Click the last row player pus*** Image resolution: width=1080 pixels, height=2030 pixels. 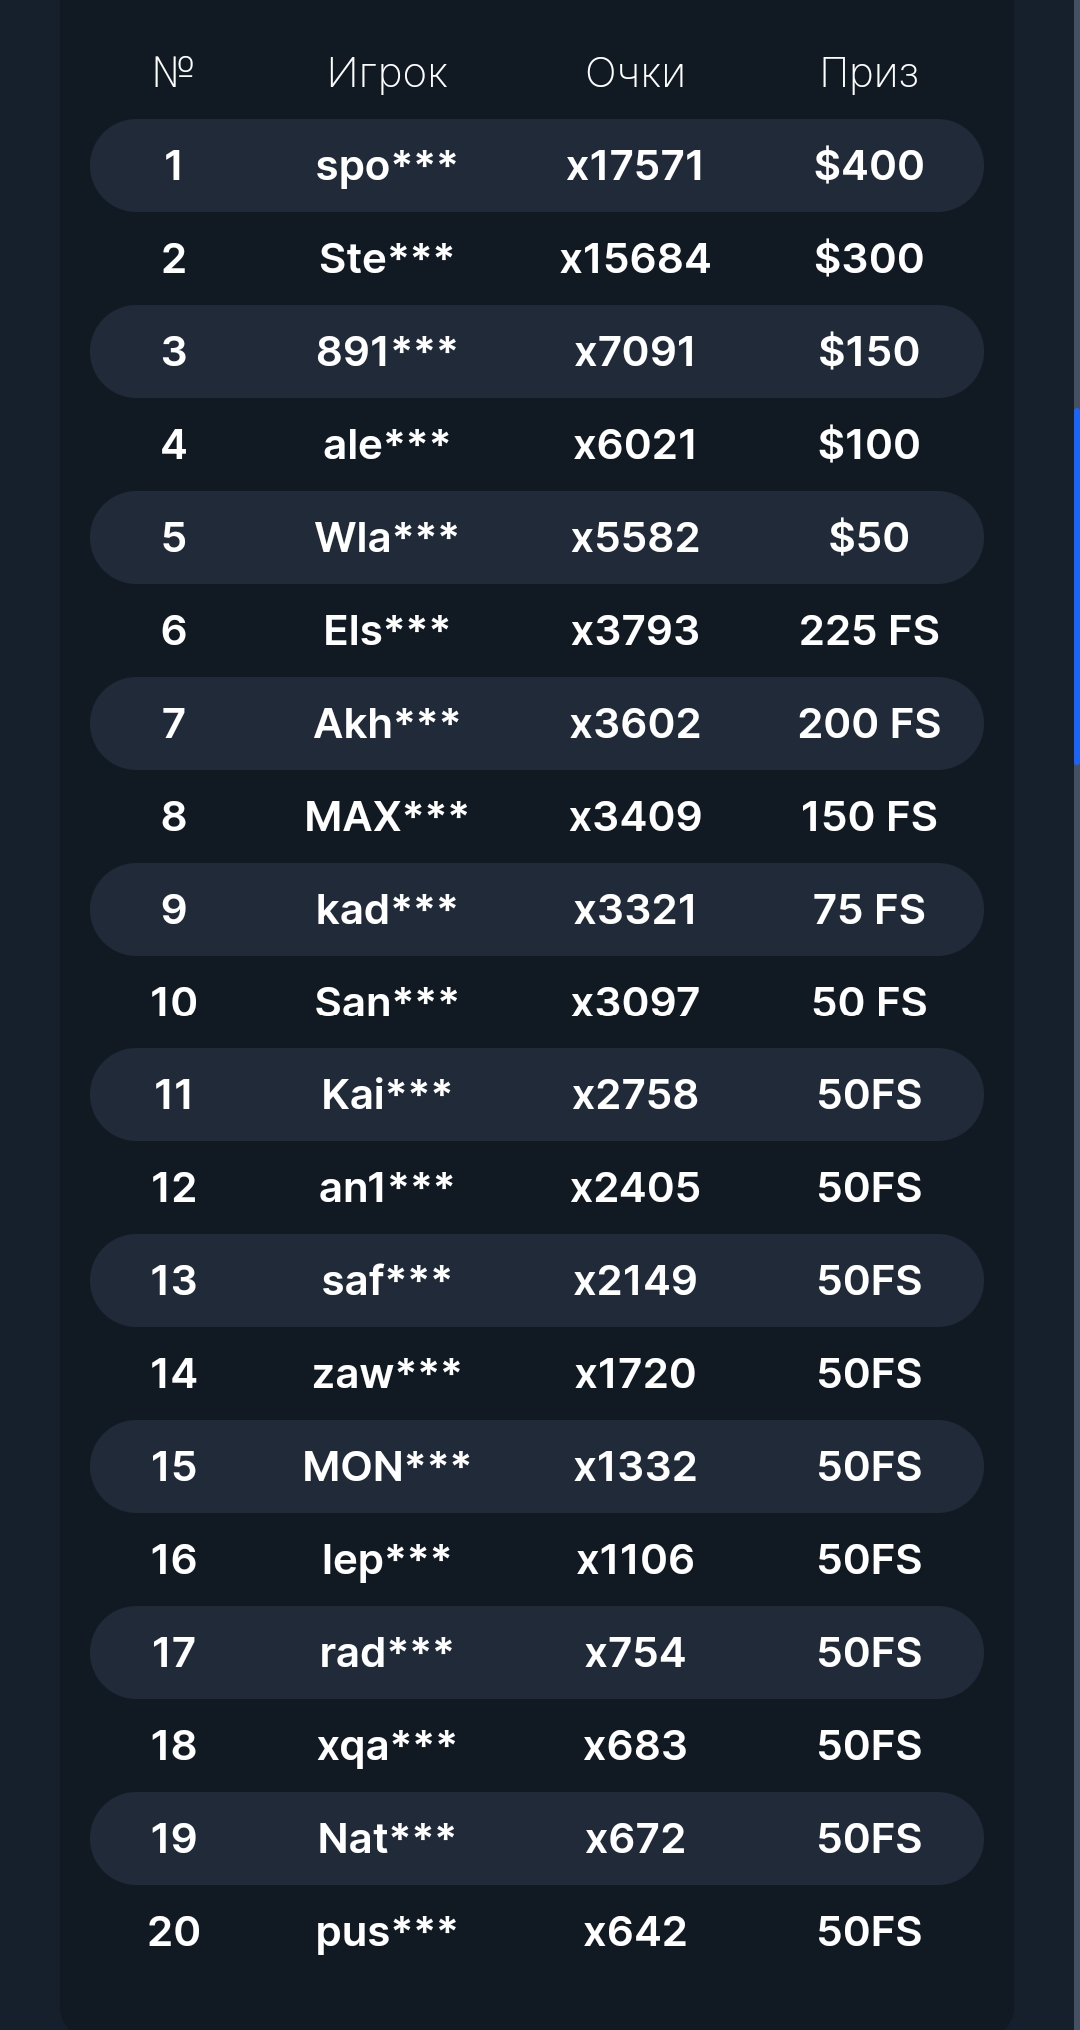(x=387, y=1933)
